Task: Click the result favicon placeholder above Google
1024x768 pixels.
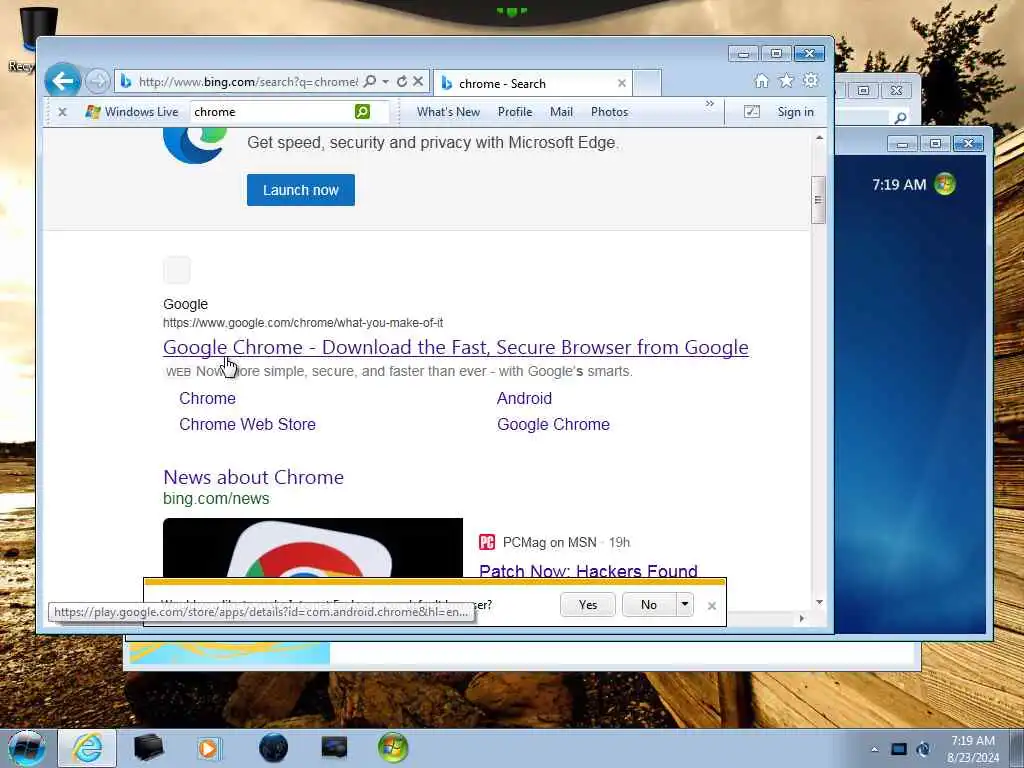Action: click(x=177, y=270)
